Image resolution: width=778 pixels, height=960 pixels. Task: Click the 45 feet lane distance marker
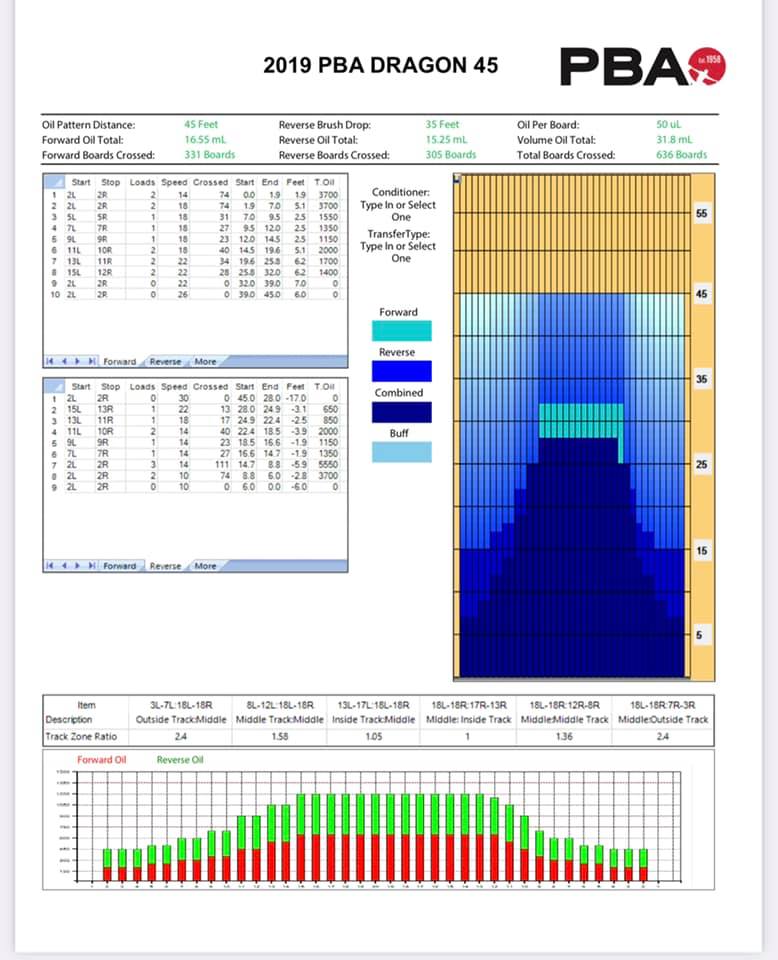pyautogui.click(x=701, y=294)
